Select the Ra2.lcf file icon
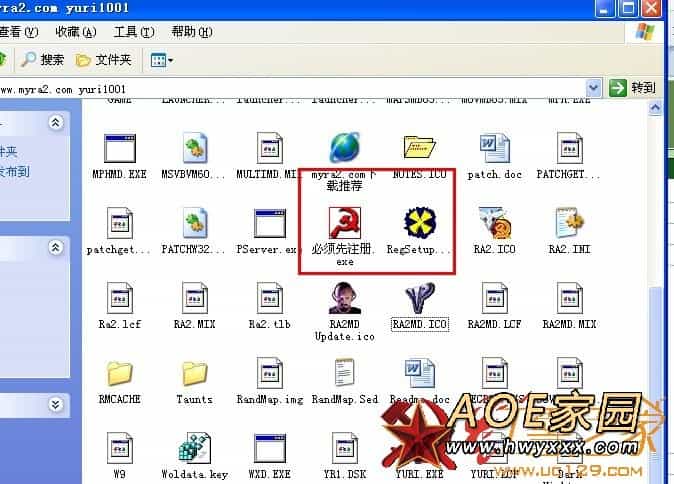 119,298
